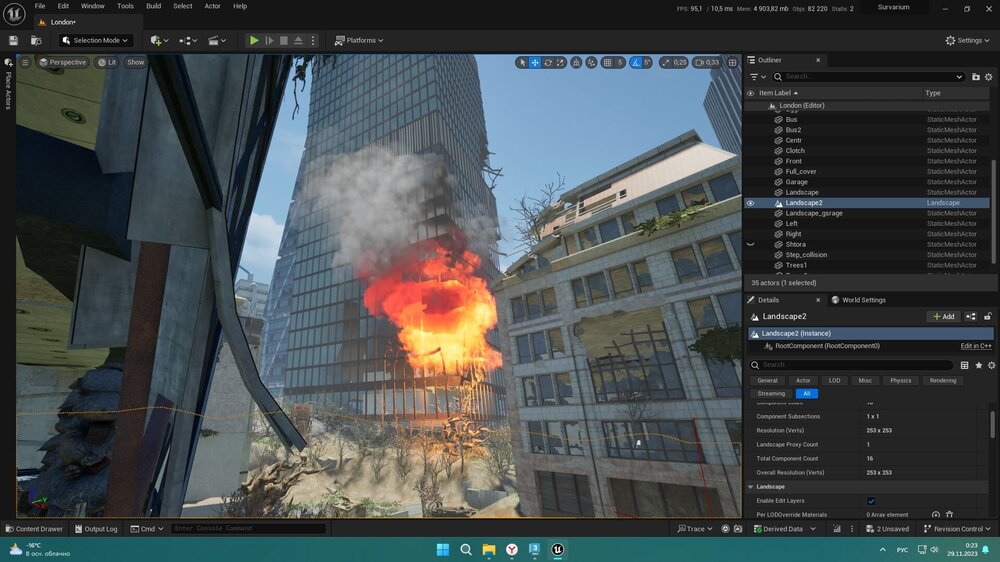Switch to the World Settings tab
The image size is (1000, 562).
863,300
